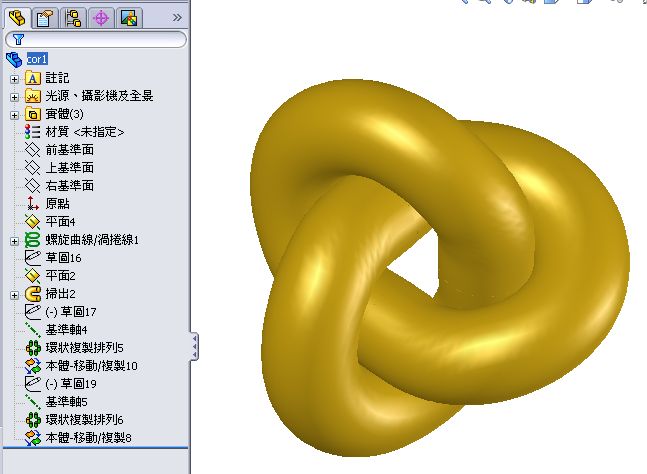
Task: Select 光源、攝影機及全景 label
Action: [99, 96]
